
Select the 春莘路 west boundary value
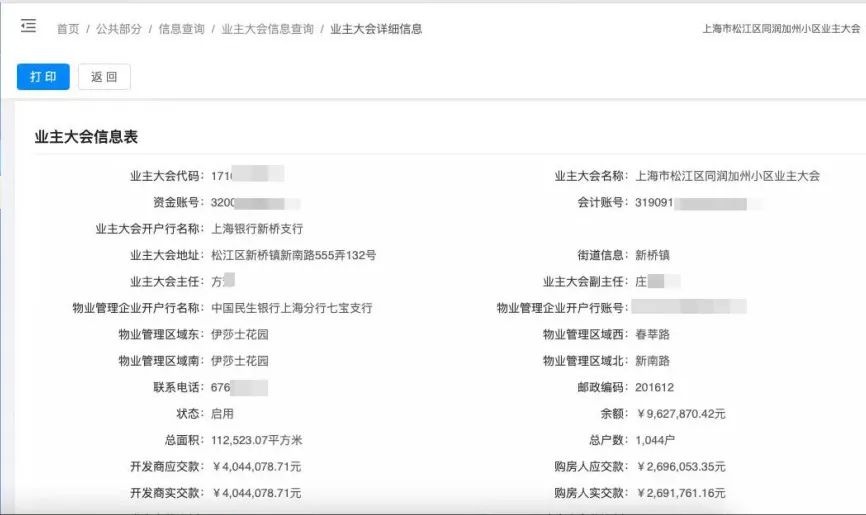(653, 334)
